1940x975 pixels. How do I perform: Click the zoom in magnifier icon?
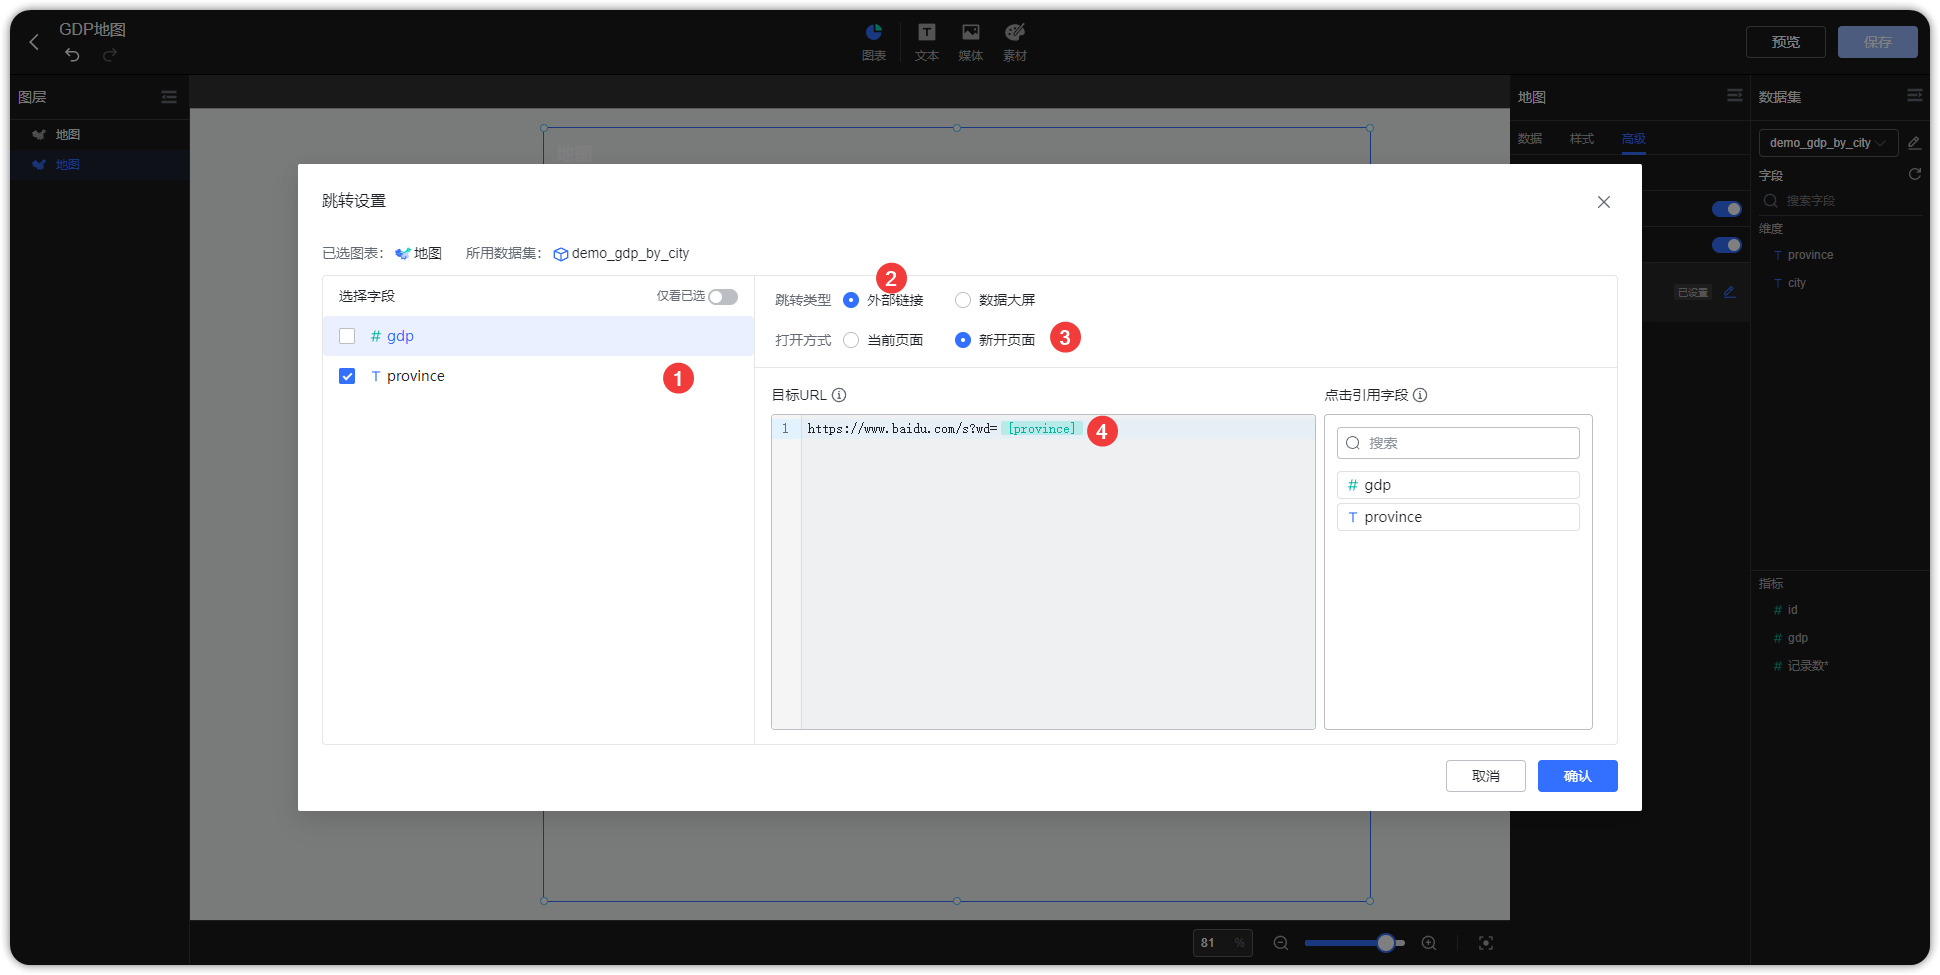click(x=1429, y=943)
